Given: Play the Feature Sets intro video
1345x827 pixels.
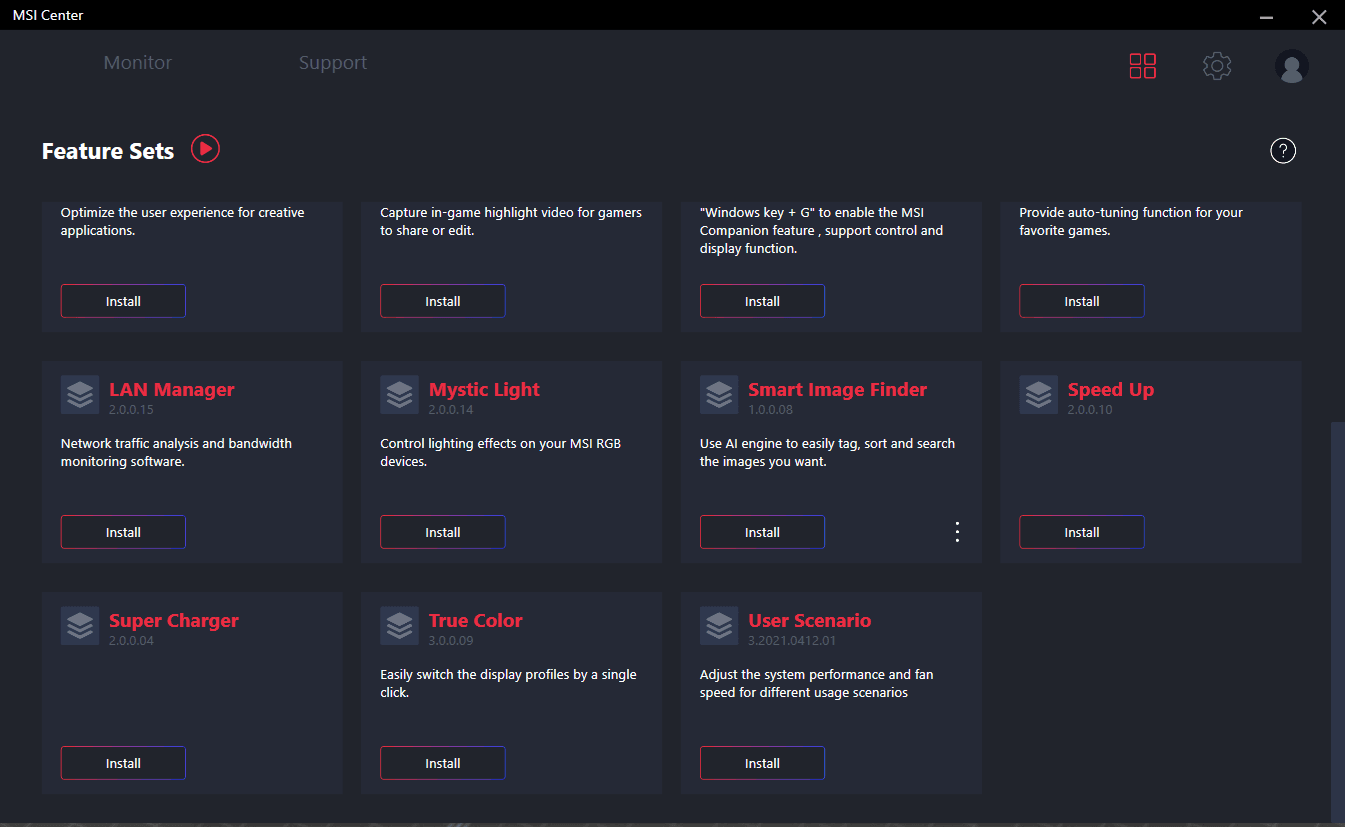Looking at the screenshot, I should tap(205, 149).
